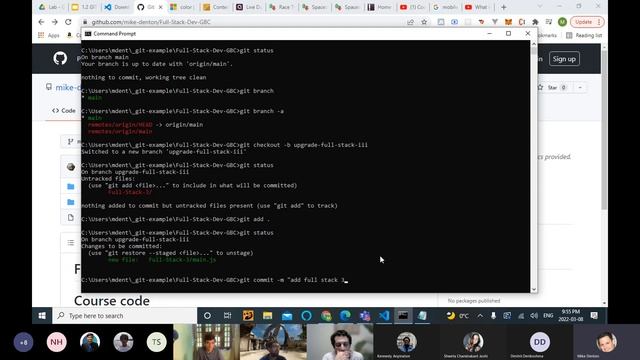Open the MetaMask fox extension

coord(508,22)
